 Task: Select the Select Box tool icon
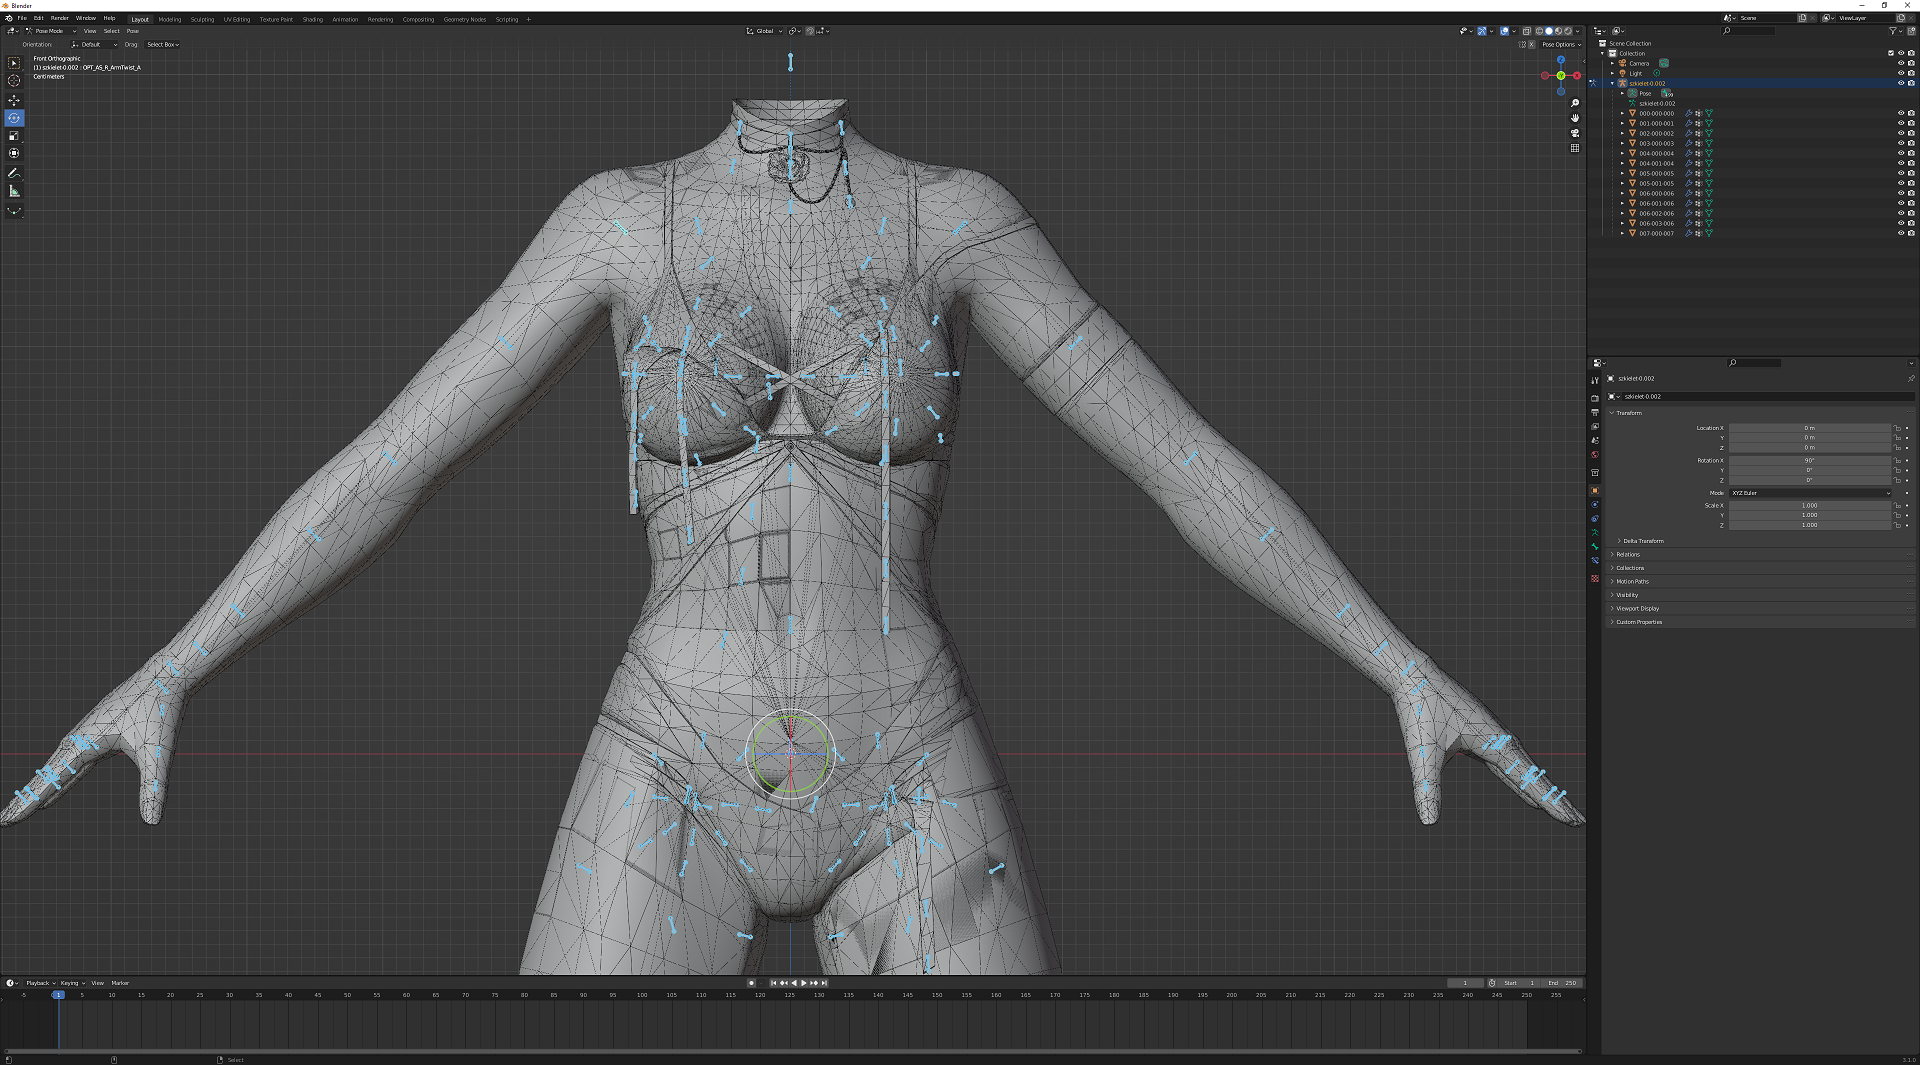coord(14,63)
